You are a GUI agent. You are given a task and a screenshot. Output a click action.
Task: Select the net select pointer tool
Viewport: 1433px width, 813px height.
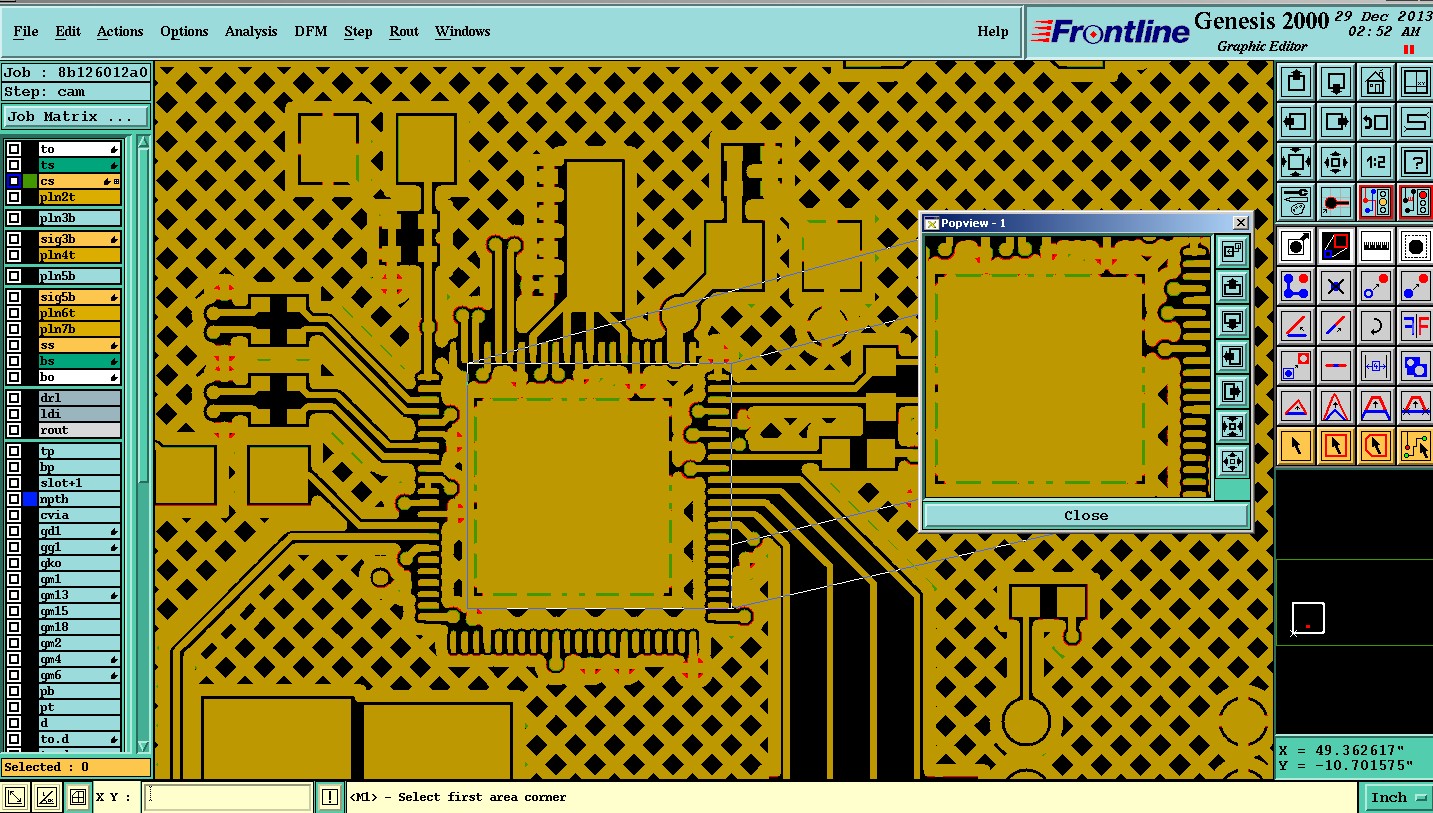[1416, 446]
